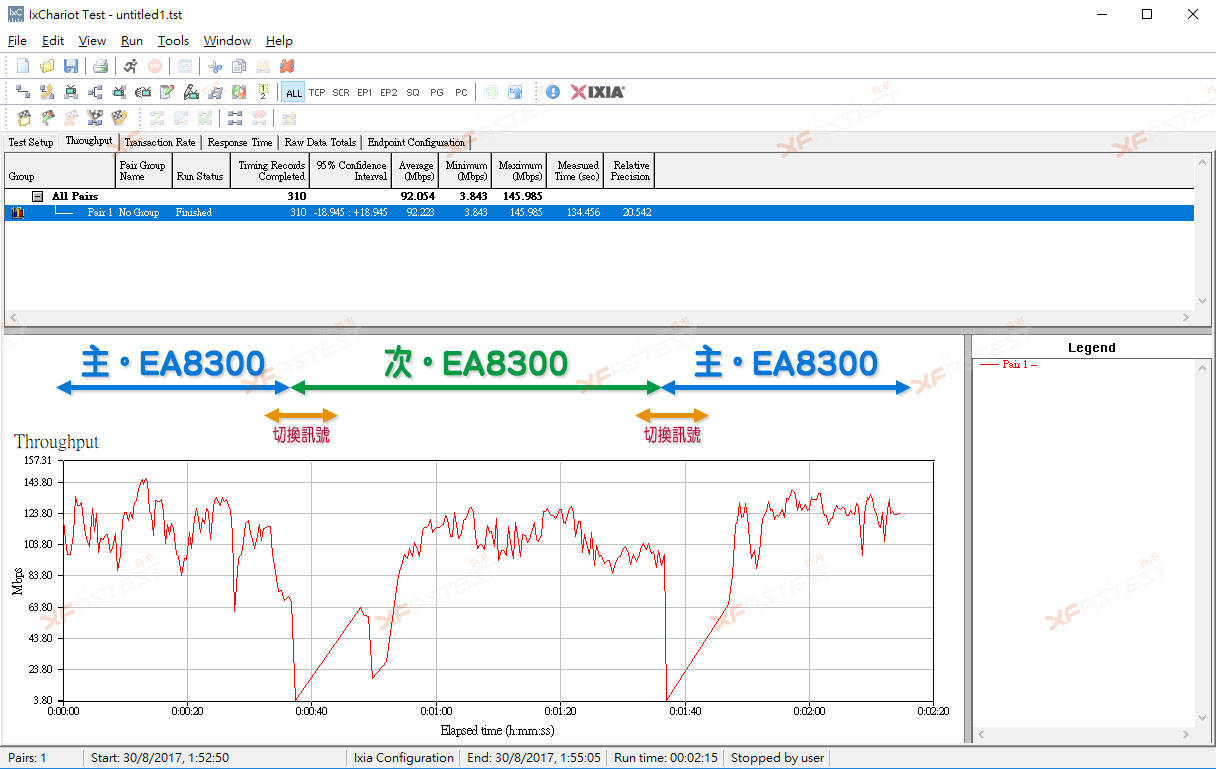1216x769 pixels.
Task: Click the Timing Records Completed column header
Action: (x=270, y=170)
